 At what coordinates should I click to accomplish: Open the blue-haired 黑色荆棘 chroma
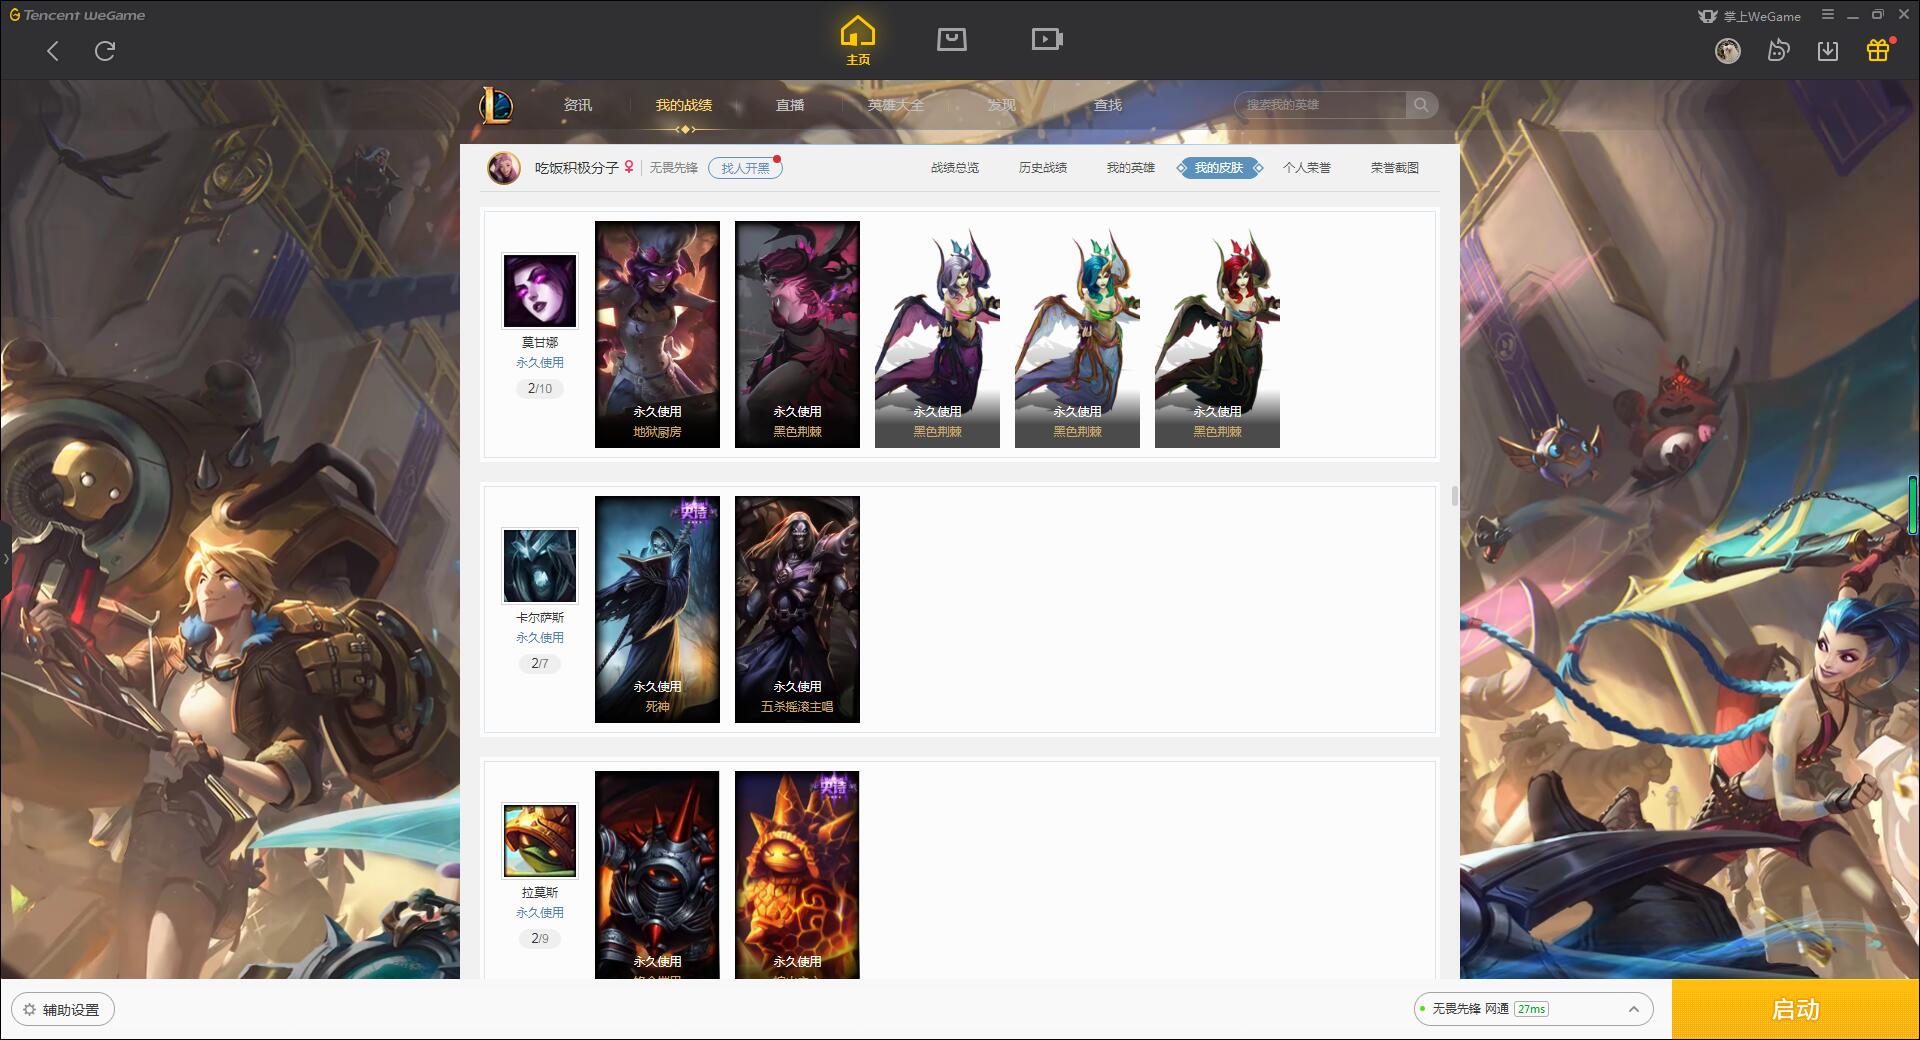[x=1077, y=334]
